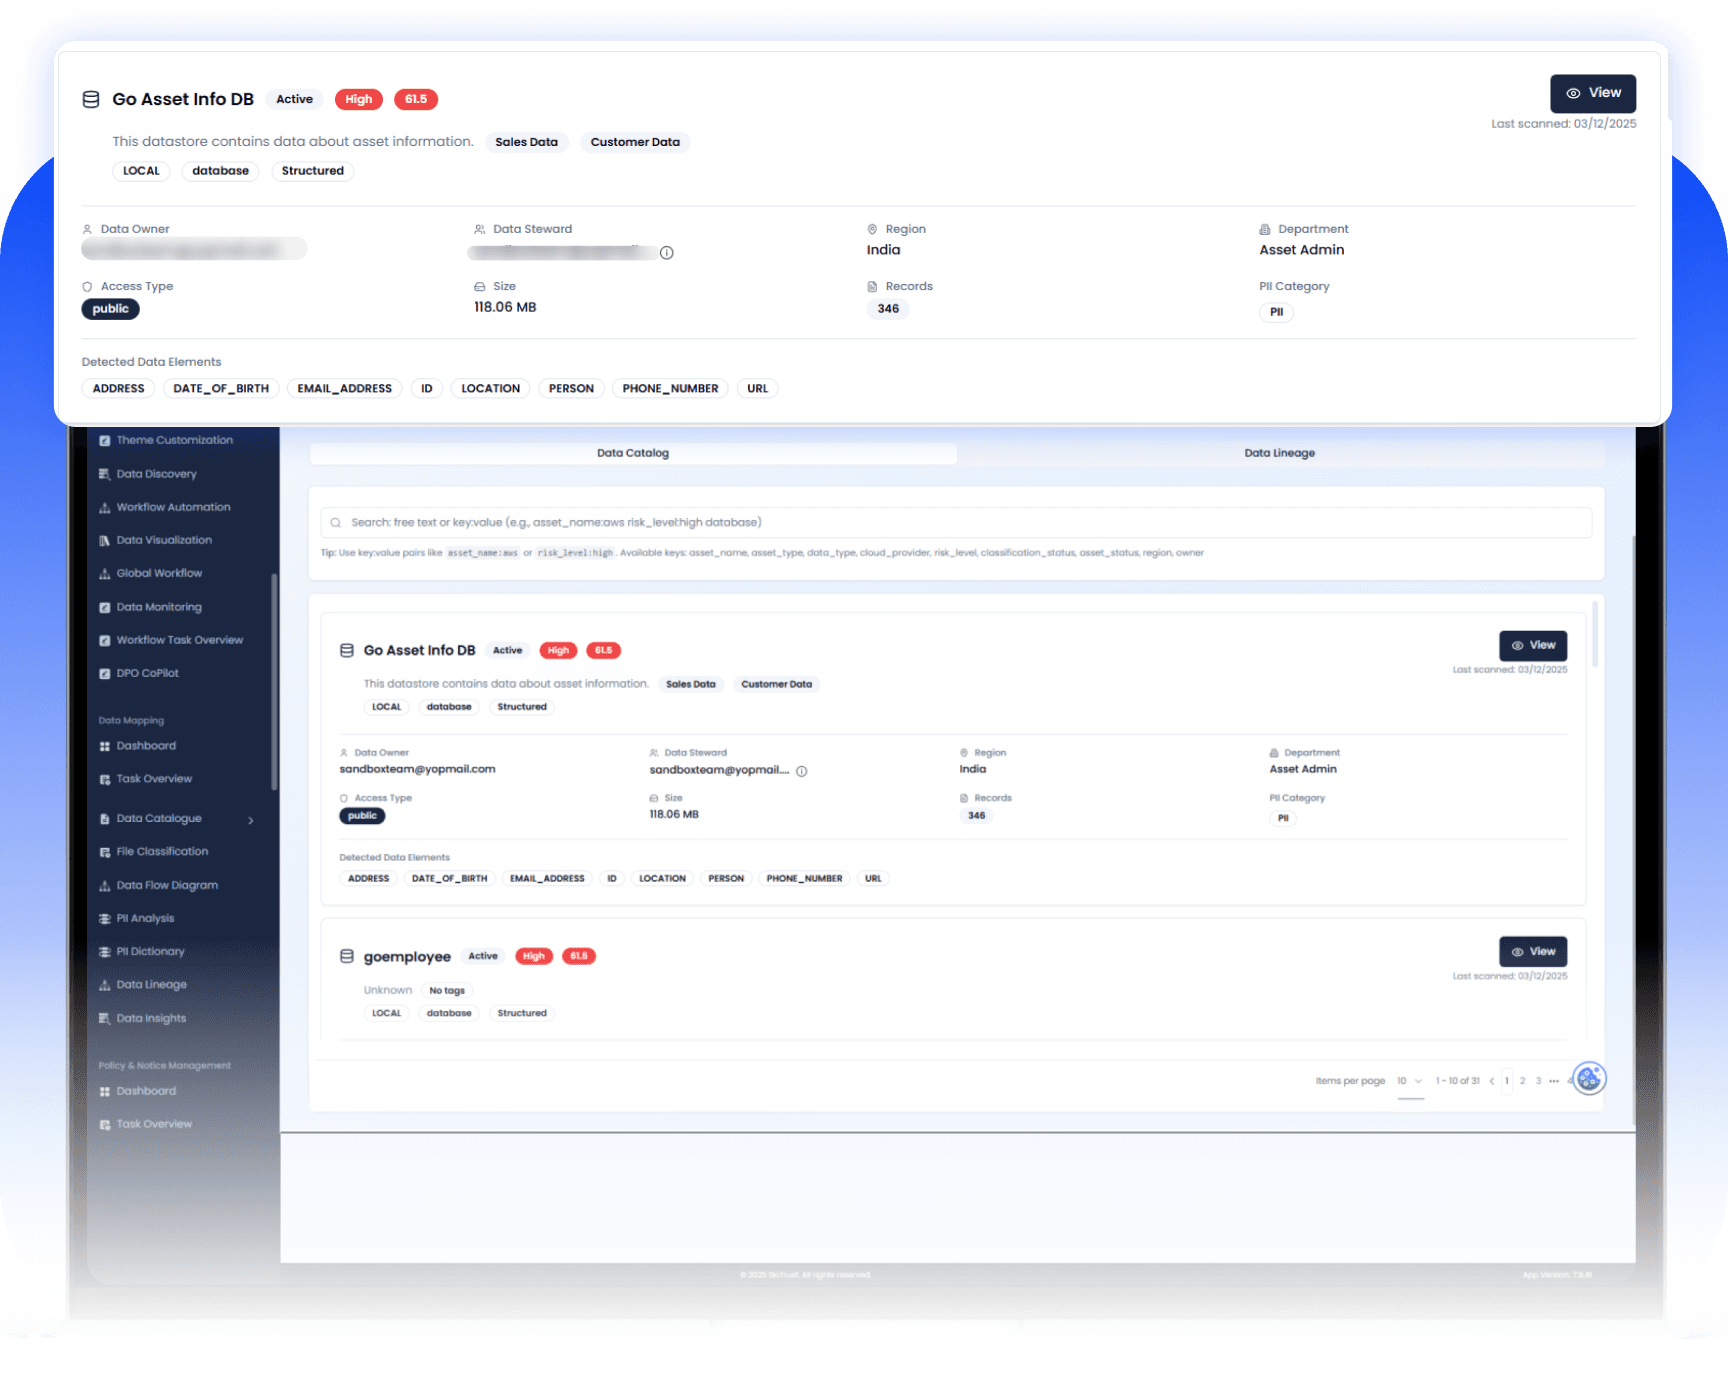Open Data Flow Diagram from its sidebar icon

[105, 886]
